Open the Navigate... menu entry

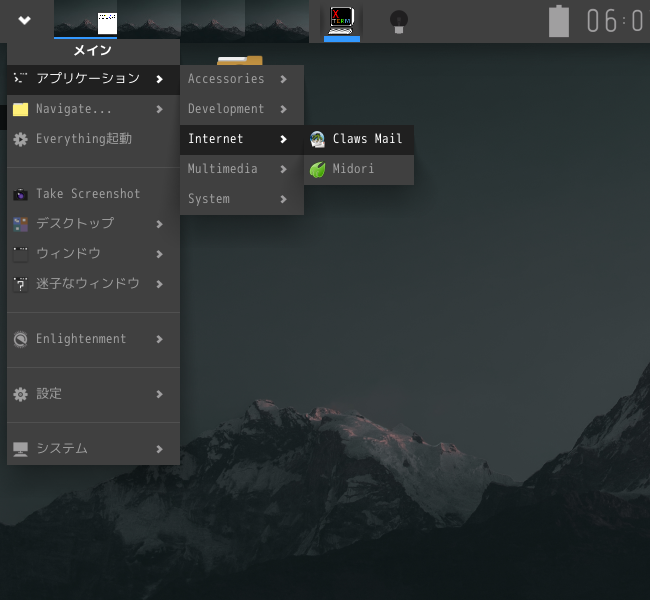tap(93, 109)
